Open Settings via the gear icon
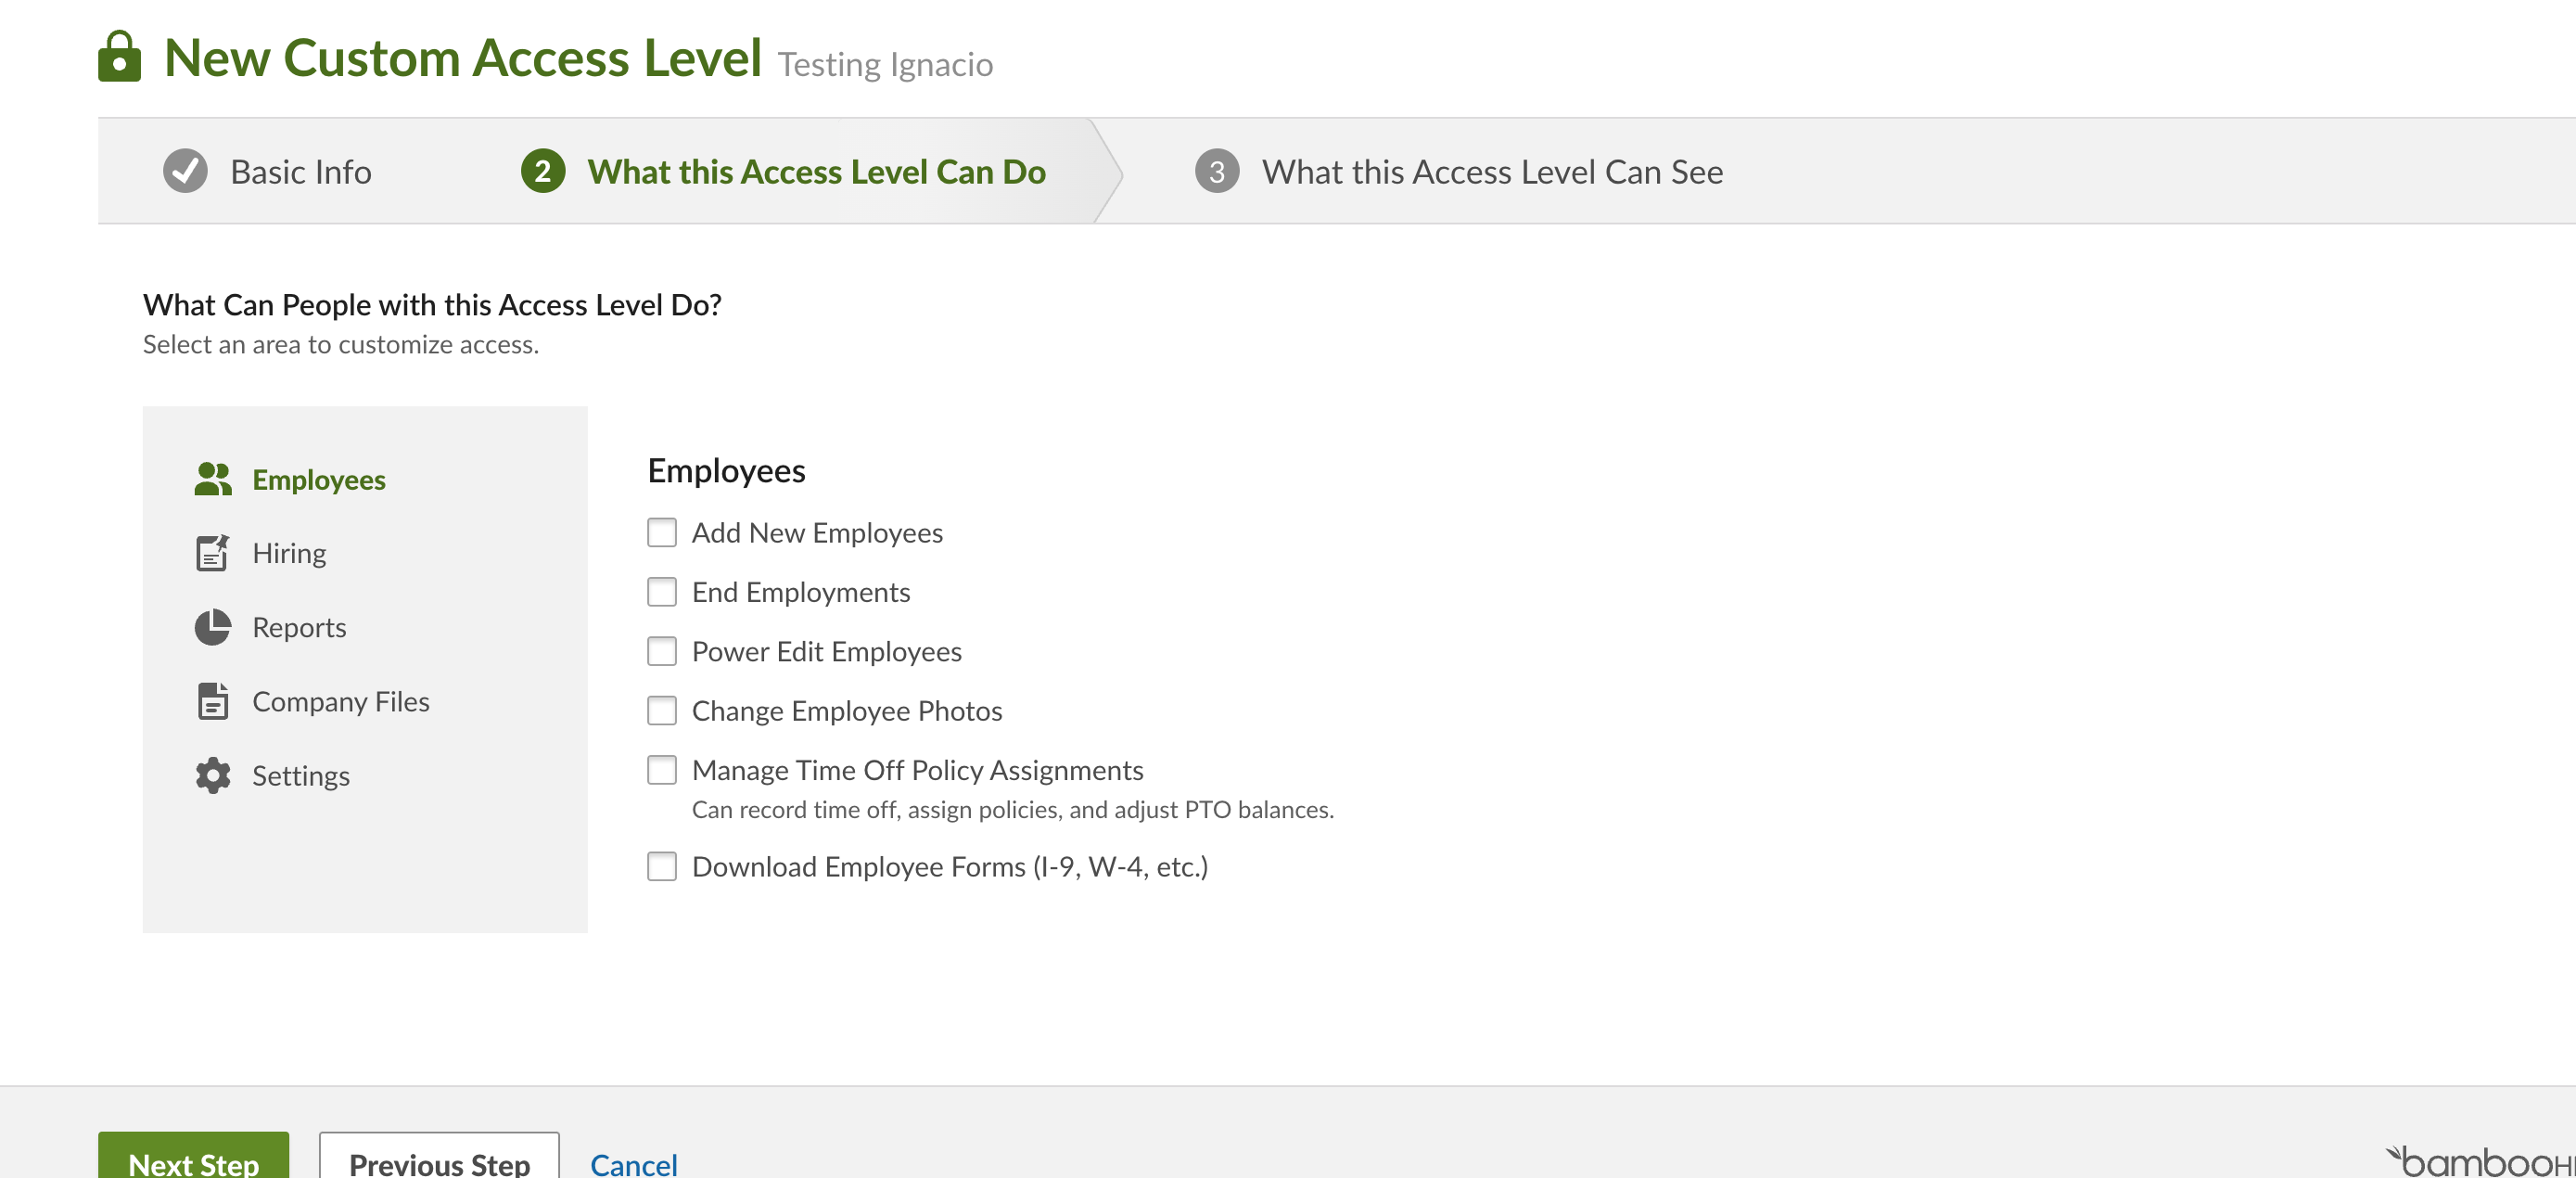The image size is (2576, 1178). pyautogui.click(x=212, y=775)
